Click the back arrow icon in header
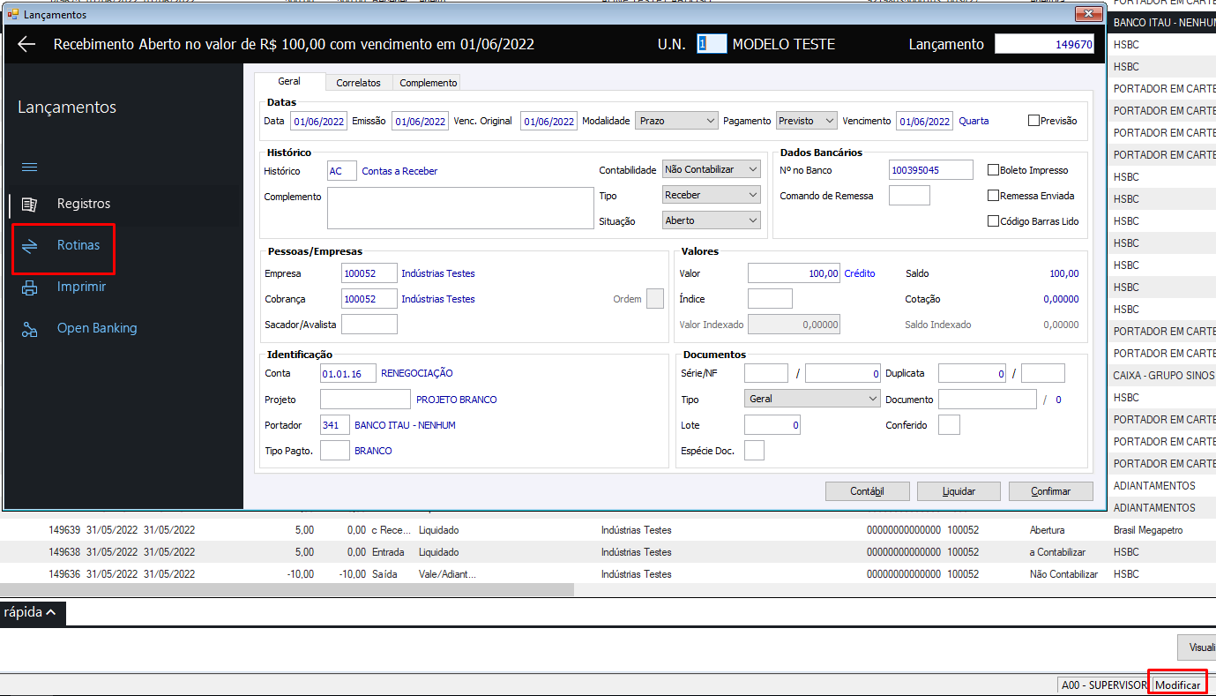This screenshot has width=1216, height=700. [27, 44]
